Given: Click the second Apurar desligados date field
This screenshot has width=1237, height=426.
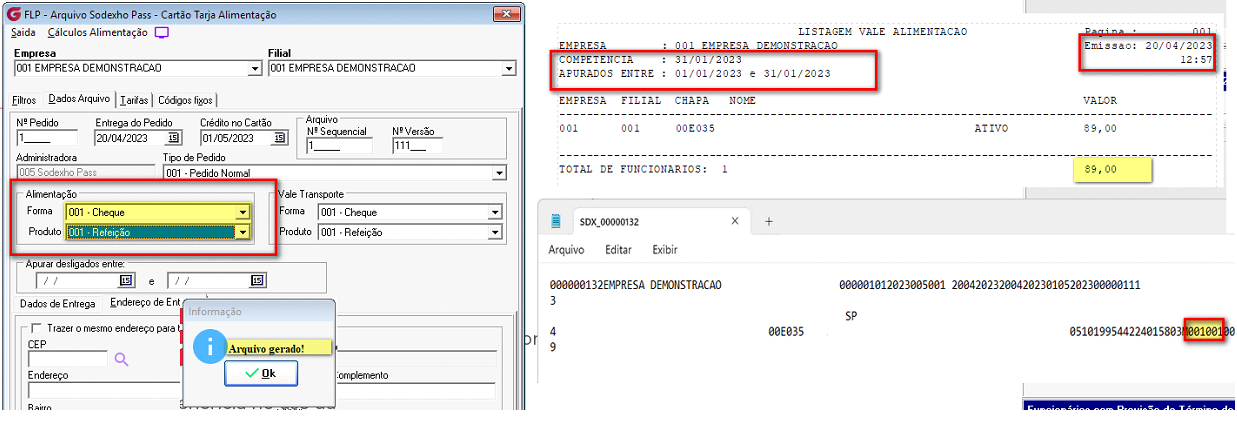Looking at the screenshot, I should pos(209,281).
